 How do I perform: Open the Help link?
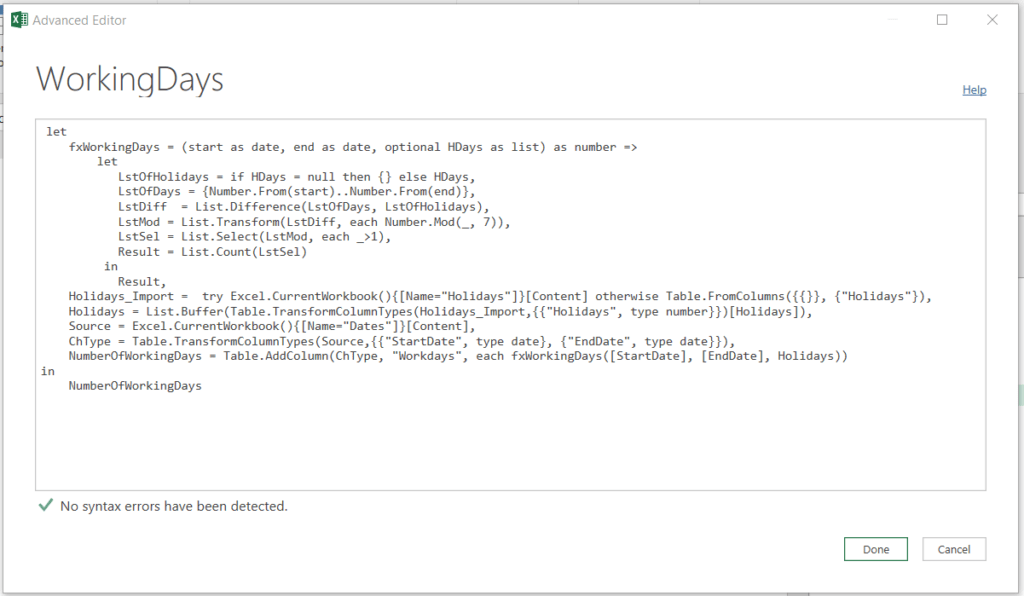click(974, 90)
